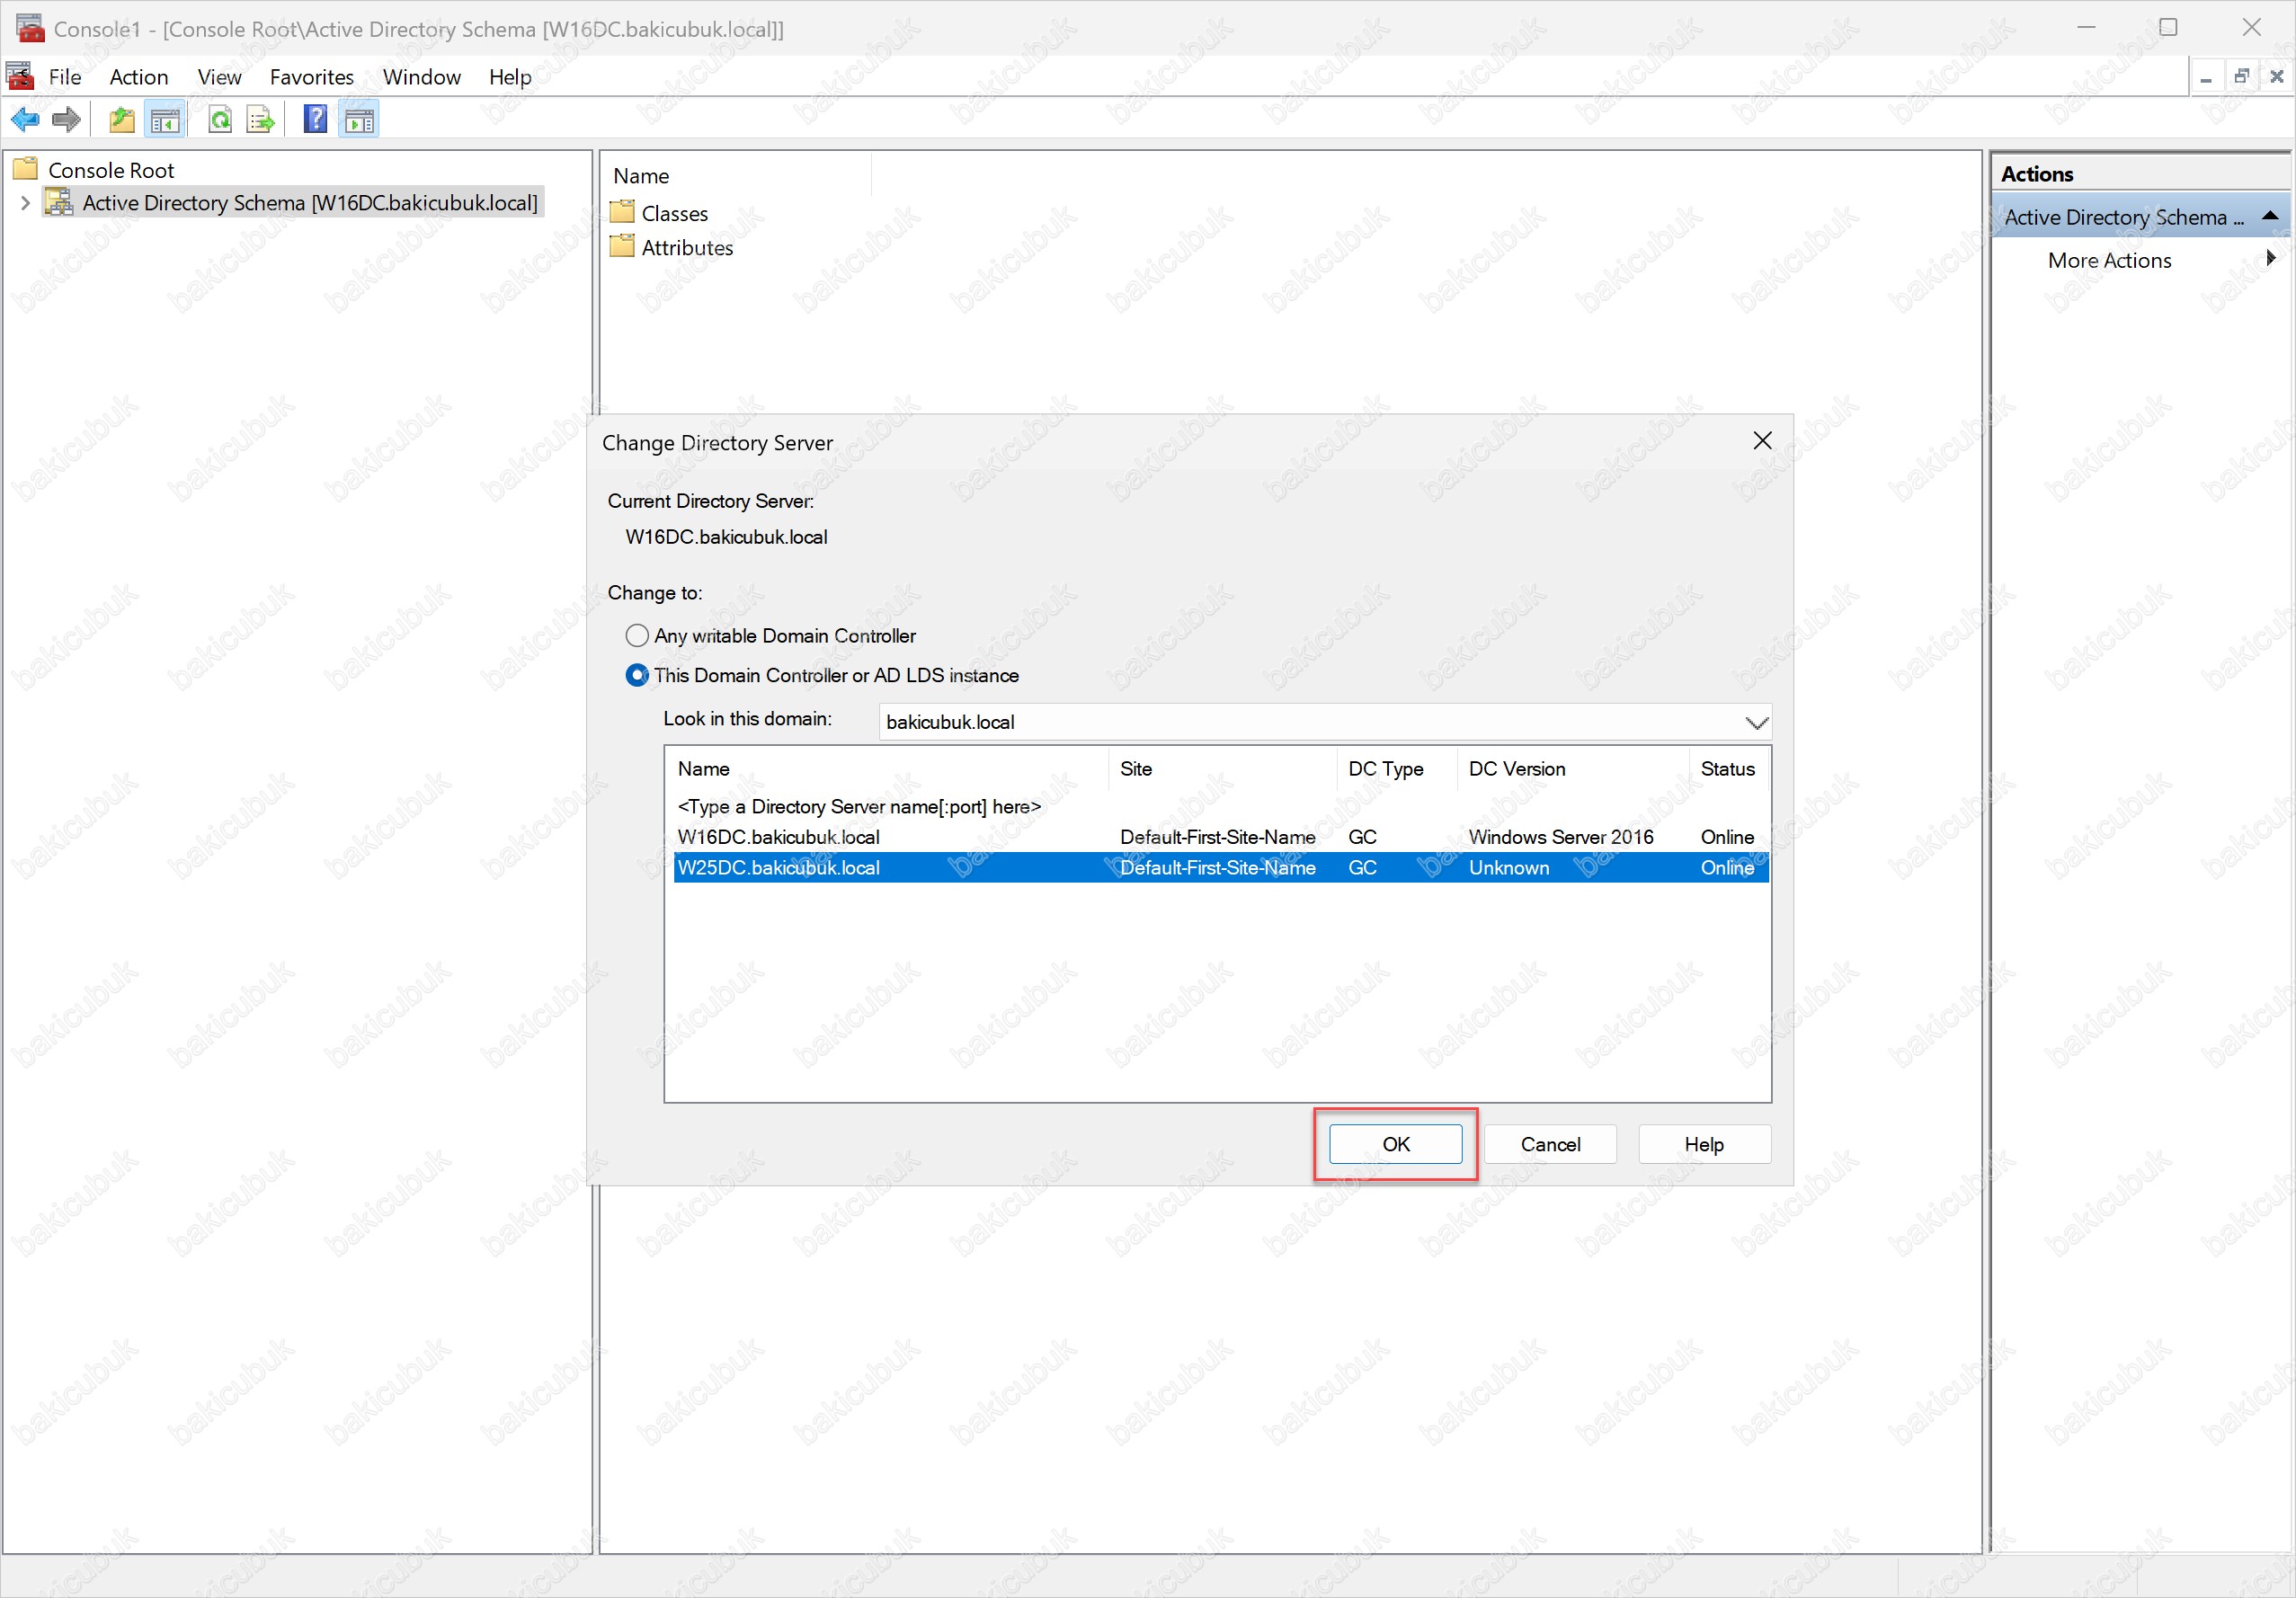Click Active Directory Schema header in Actions pane
Image resolution: width=2296 pixels, height=1598 pixels.
pyautogui.click(x=2141, y=217)
